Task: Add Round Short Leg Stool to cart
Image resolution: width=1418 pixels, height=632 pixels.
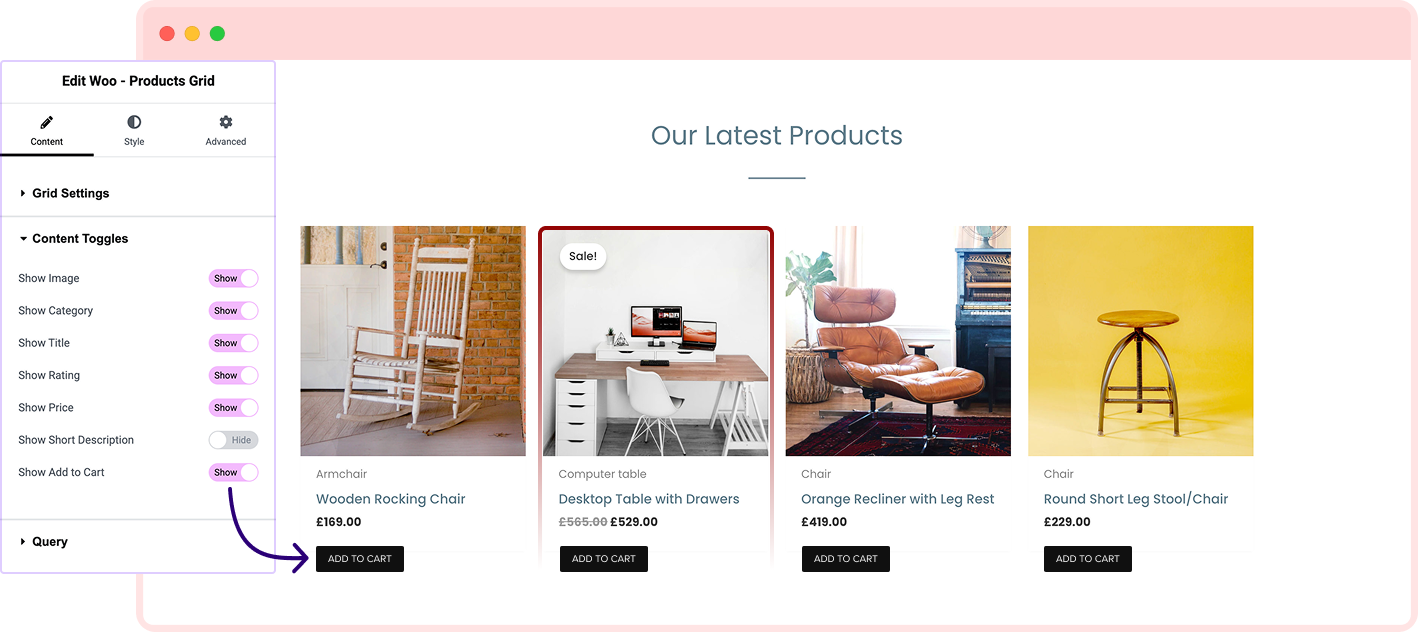Action: point(1088,559)
